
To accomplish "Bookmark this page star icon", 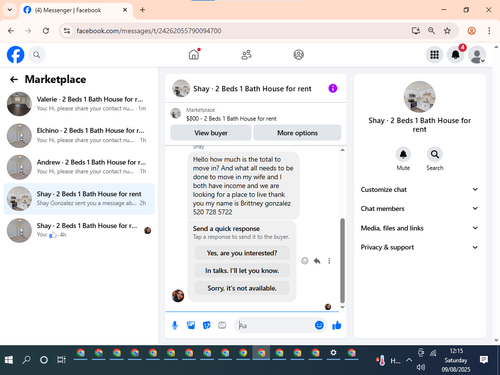I will point(447,31).
